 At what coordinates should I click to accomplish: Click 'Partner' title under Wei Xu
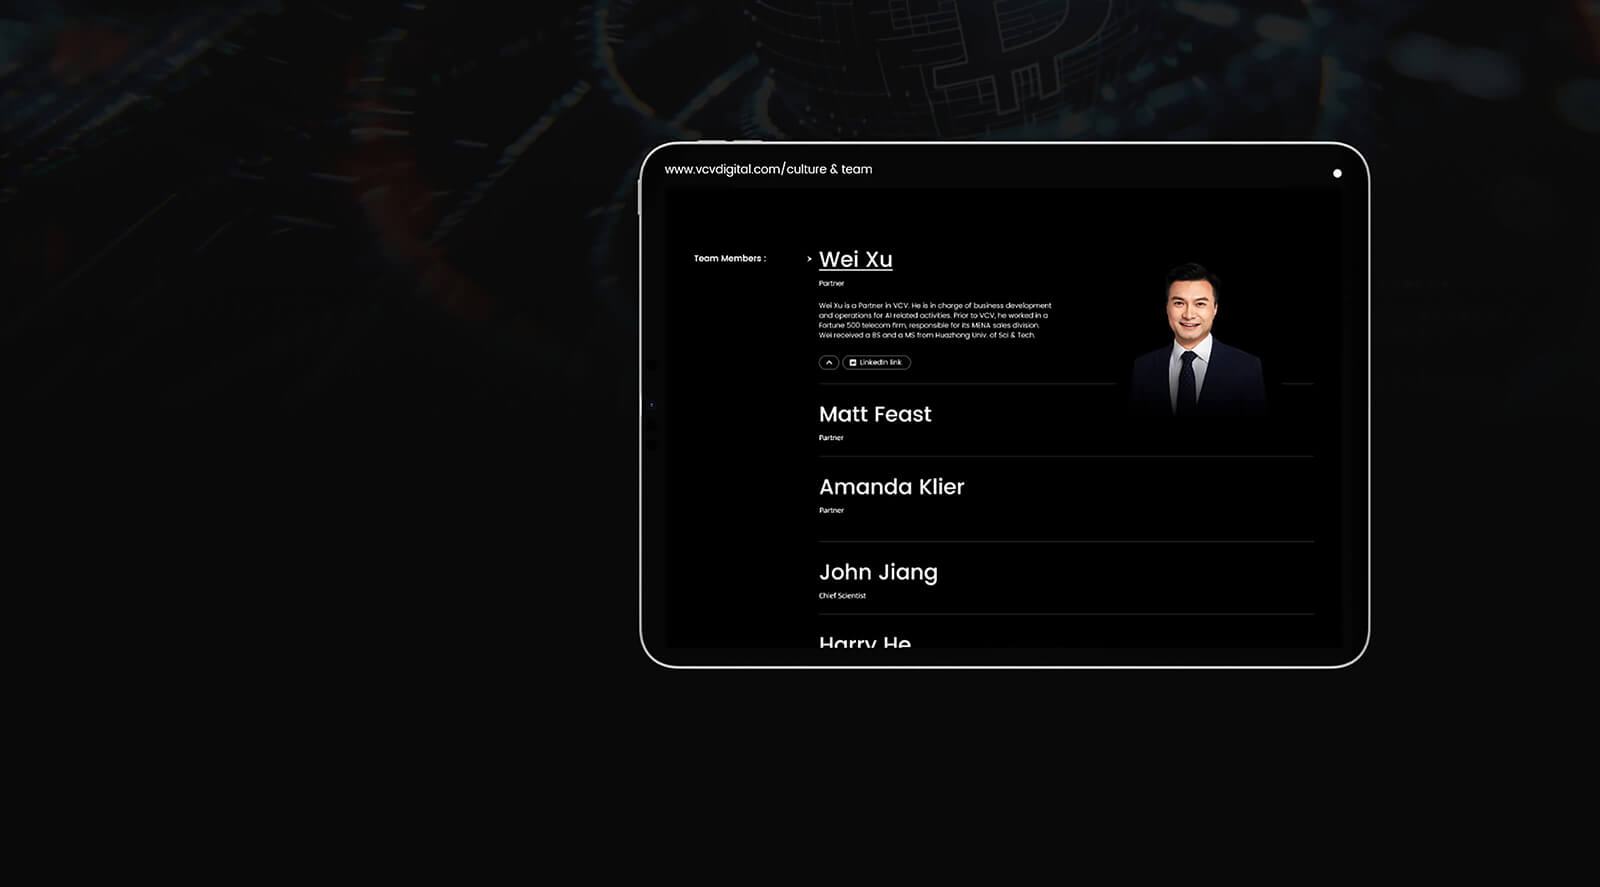click(831, 283)
